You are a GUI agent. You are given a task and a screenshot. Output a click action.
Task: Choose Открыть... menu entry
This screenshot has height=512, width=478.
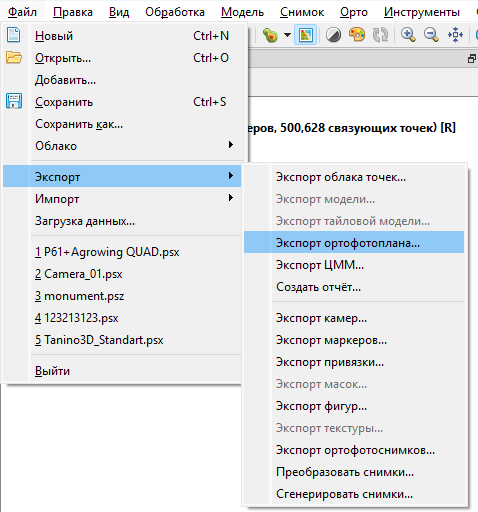[122, 58]
